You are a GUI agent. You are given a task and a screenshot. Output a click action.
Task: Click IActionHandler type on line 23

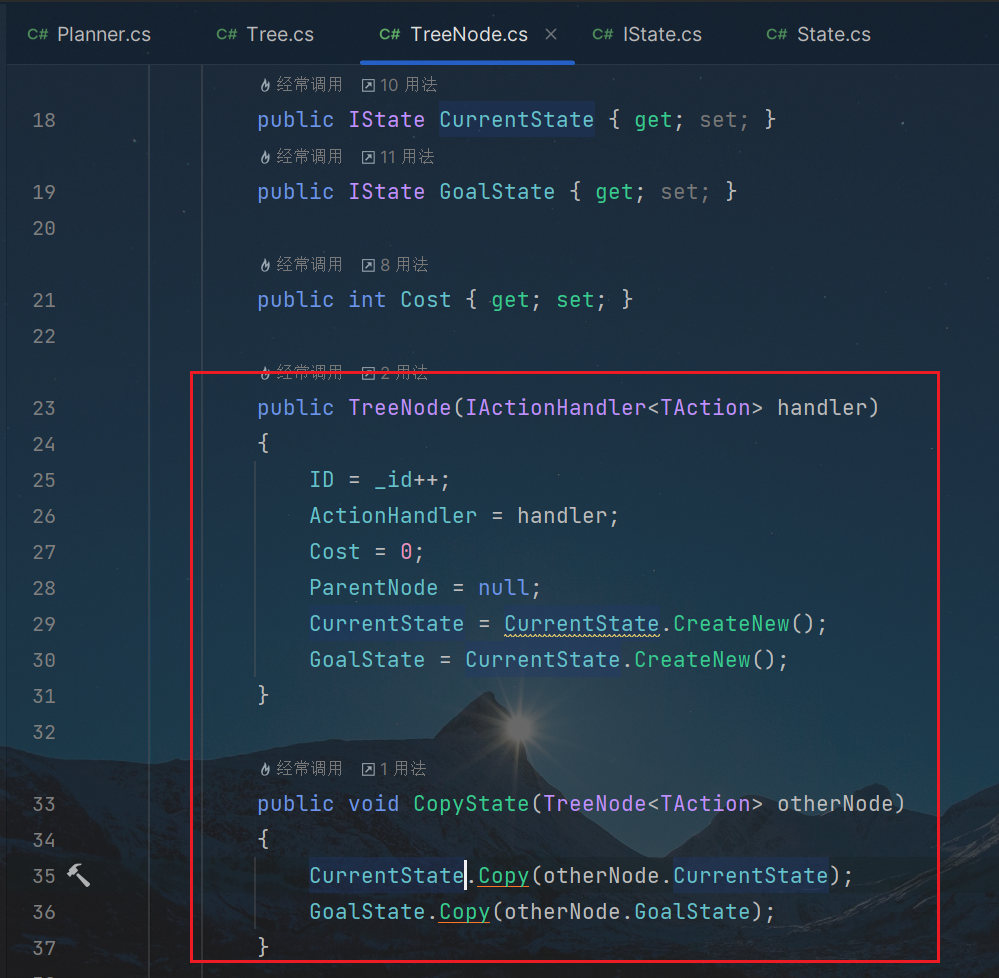pos(556,408)
